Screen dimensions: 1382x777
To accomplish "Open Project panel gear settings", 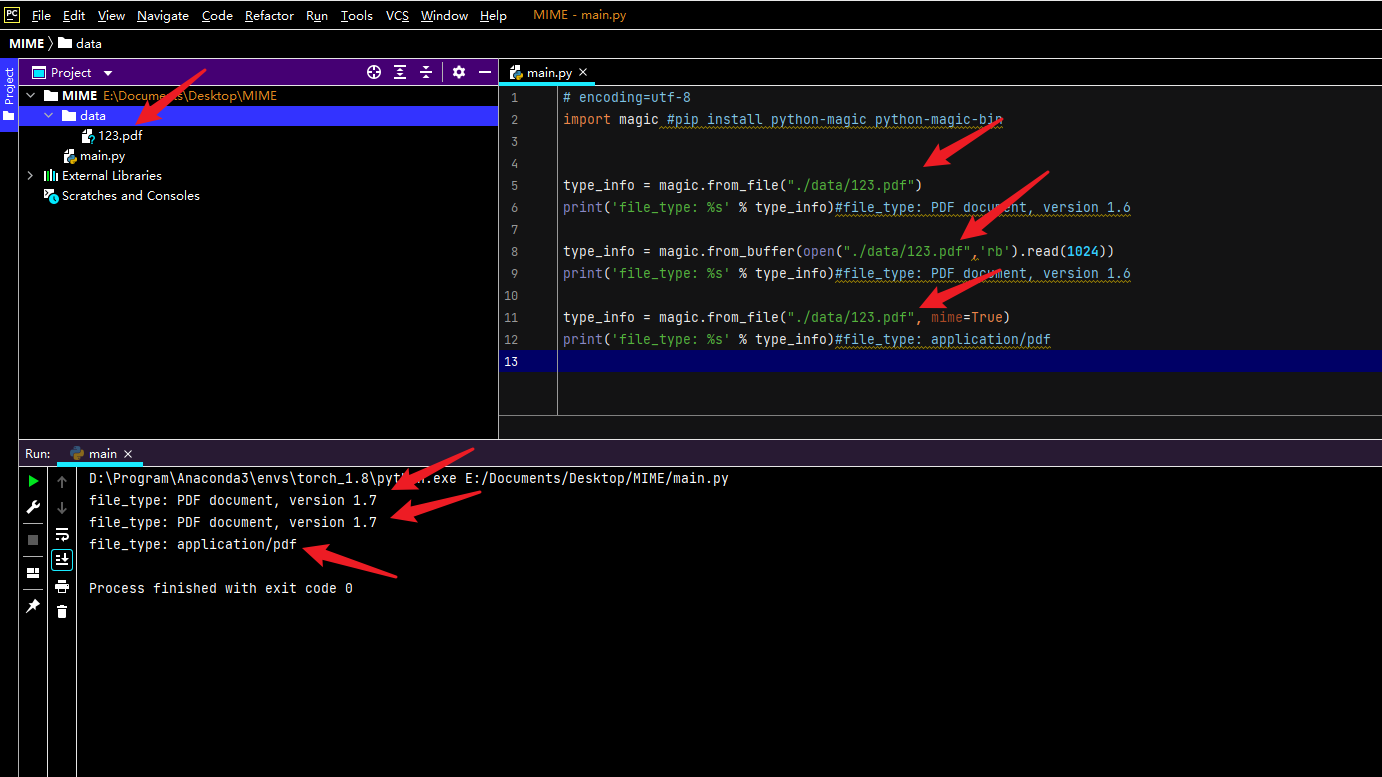I will pyautogui.click(x=459, y=72).
